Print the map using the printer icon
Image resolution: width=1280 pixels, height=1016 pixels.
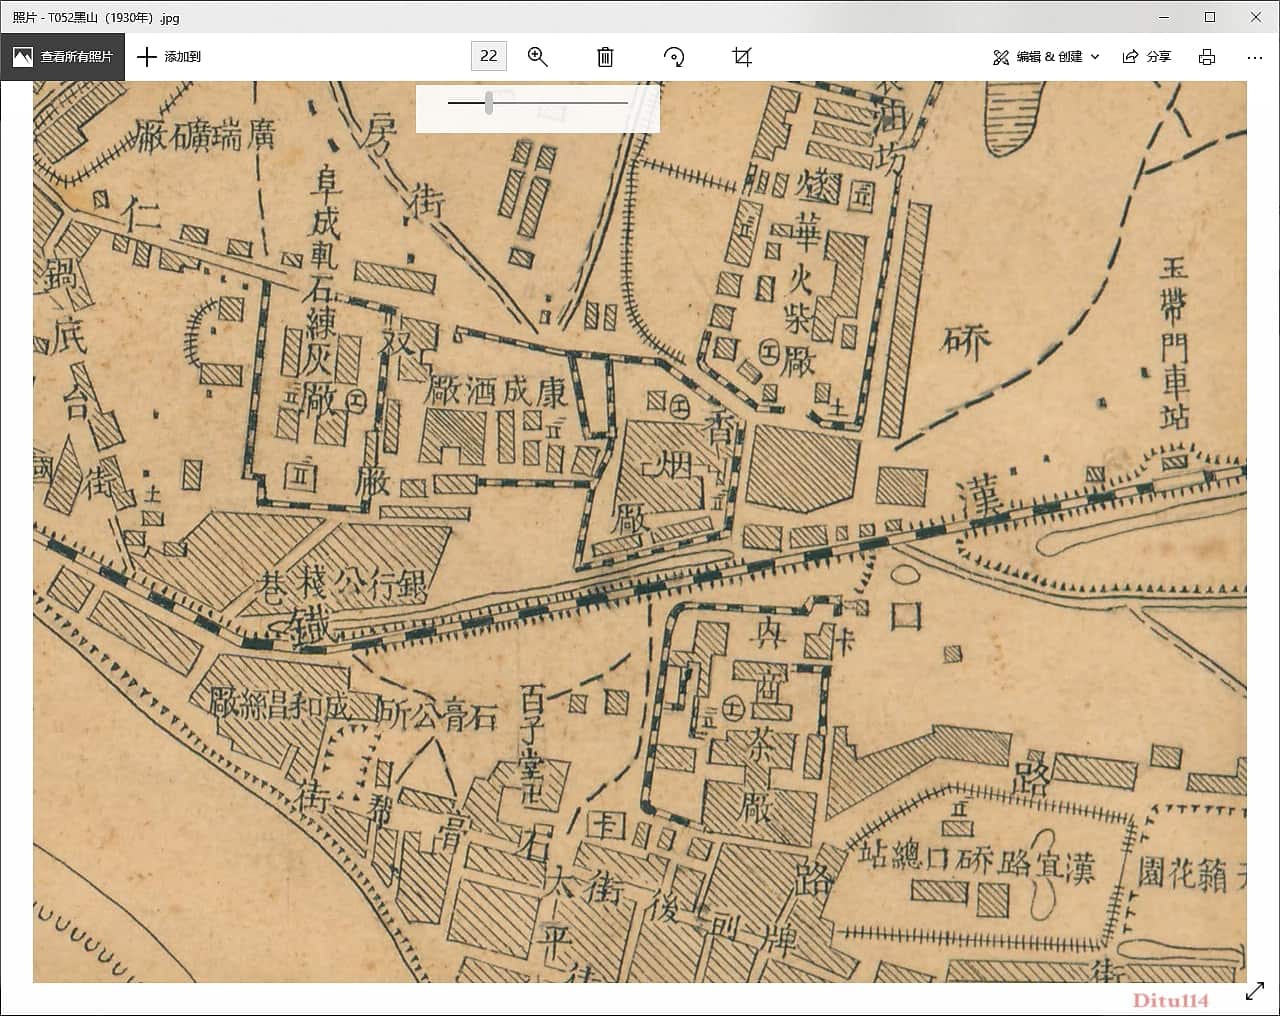click(x=1207, y=57)
